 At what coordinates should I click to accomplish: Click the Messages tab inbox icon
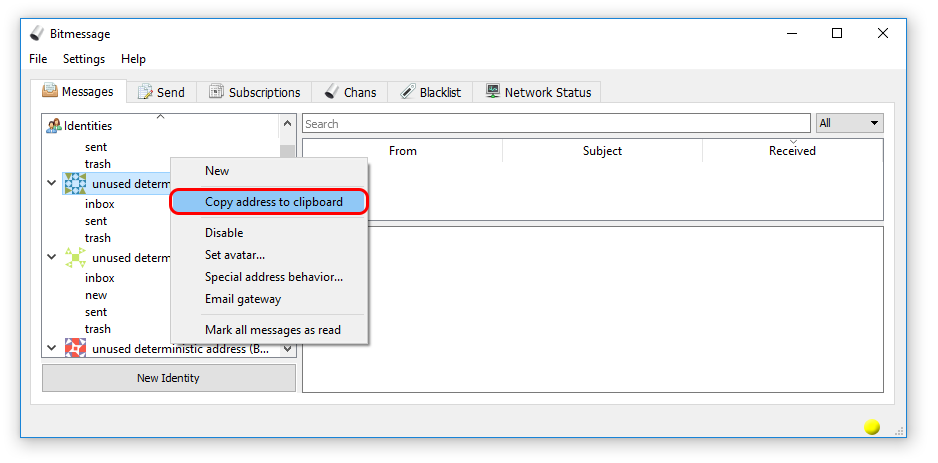tap(50, 91)
